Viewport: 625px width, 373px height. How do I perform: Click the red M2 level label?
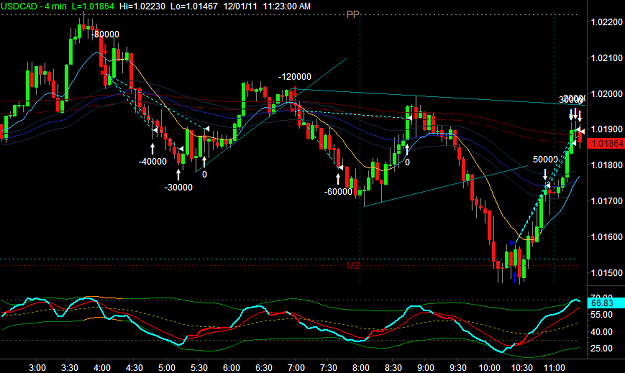click(x=353, y=265)
